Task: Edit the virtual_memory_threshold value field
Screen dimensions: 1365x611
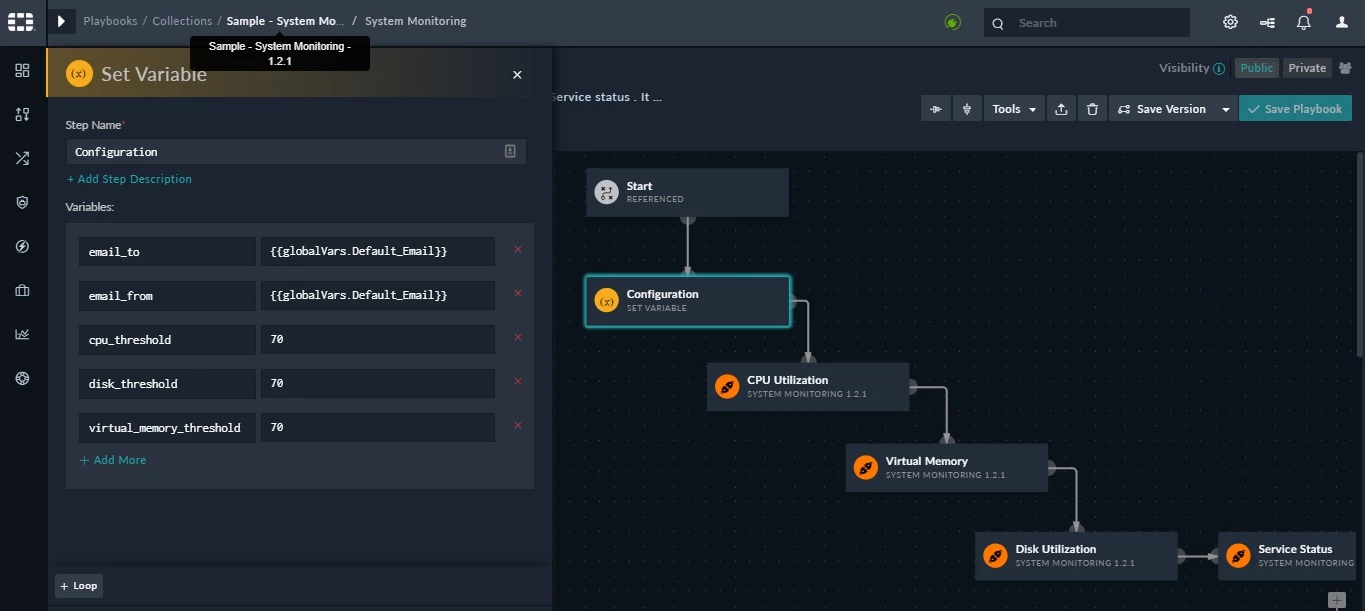Action: pos(377,427)
